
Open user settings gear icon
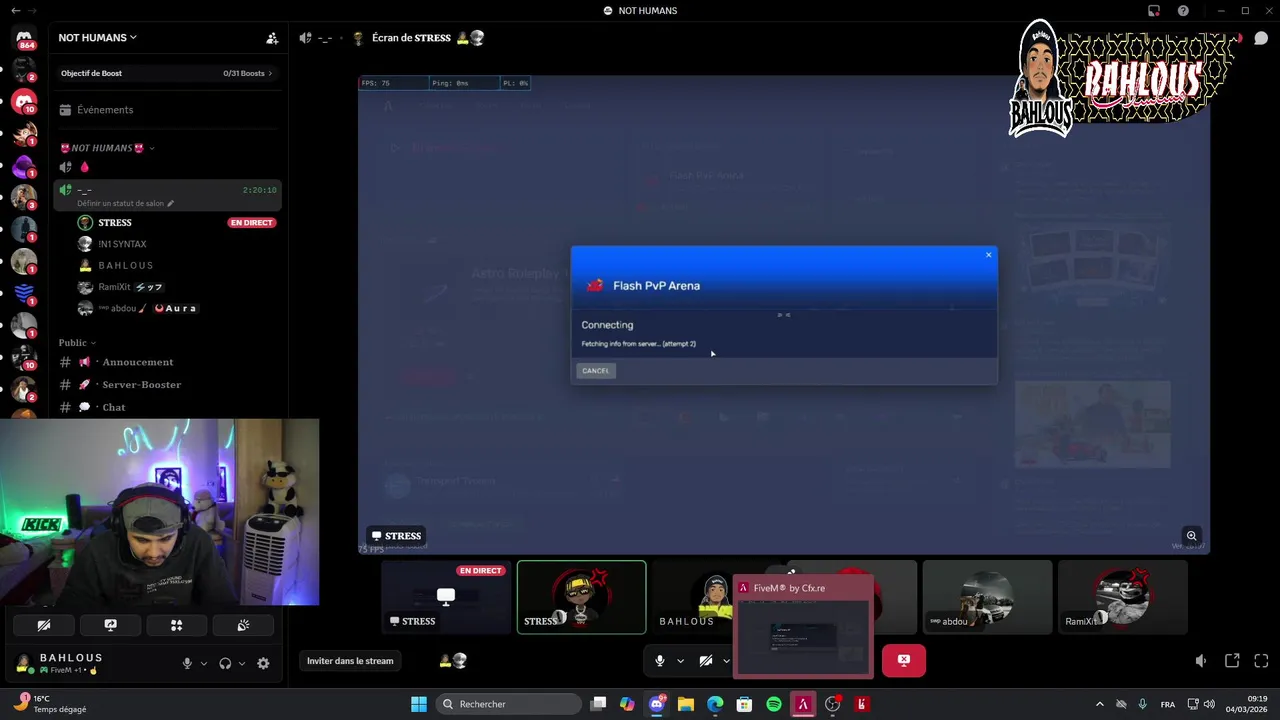(x=263, y=663)
